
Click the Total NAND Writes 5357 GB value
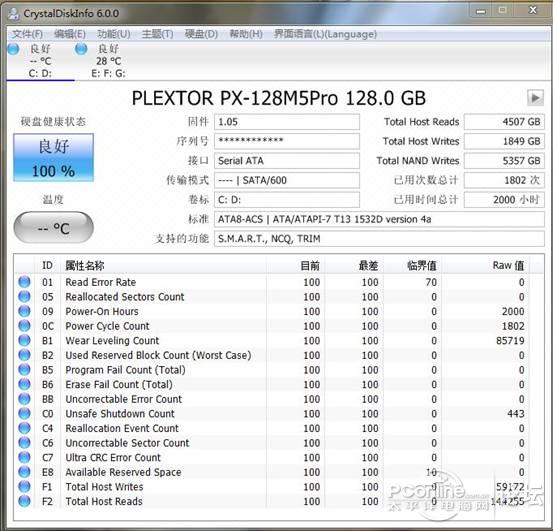(x=504, y=161)
